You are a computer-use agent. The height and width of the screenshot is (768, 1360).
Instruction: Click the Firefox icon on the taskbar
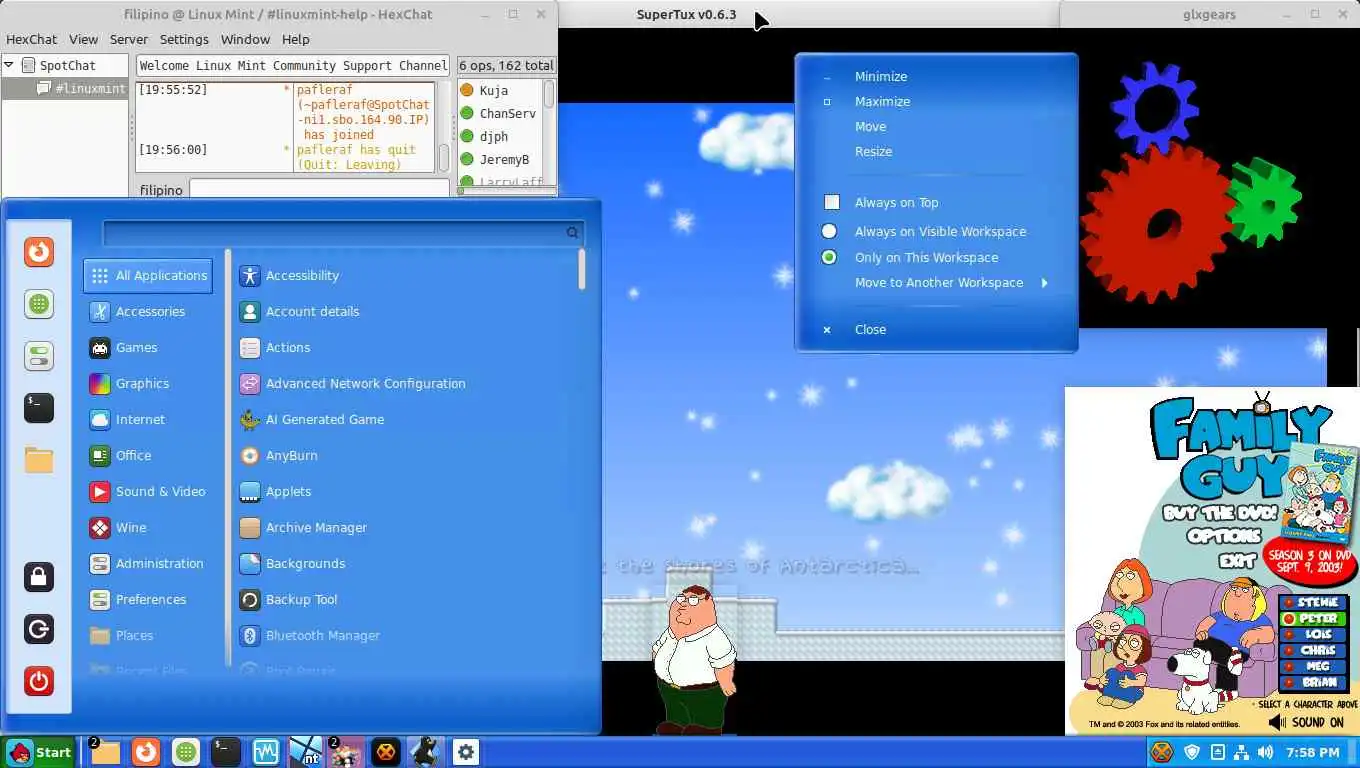[x=146, y=752]
